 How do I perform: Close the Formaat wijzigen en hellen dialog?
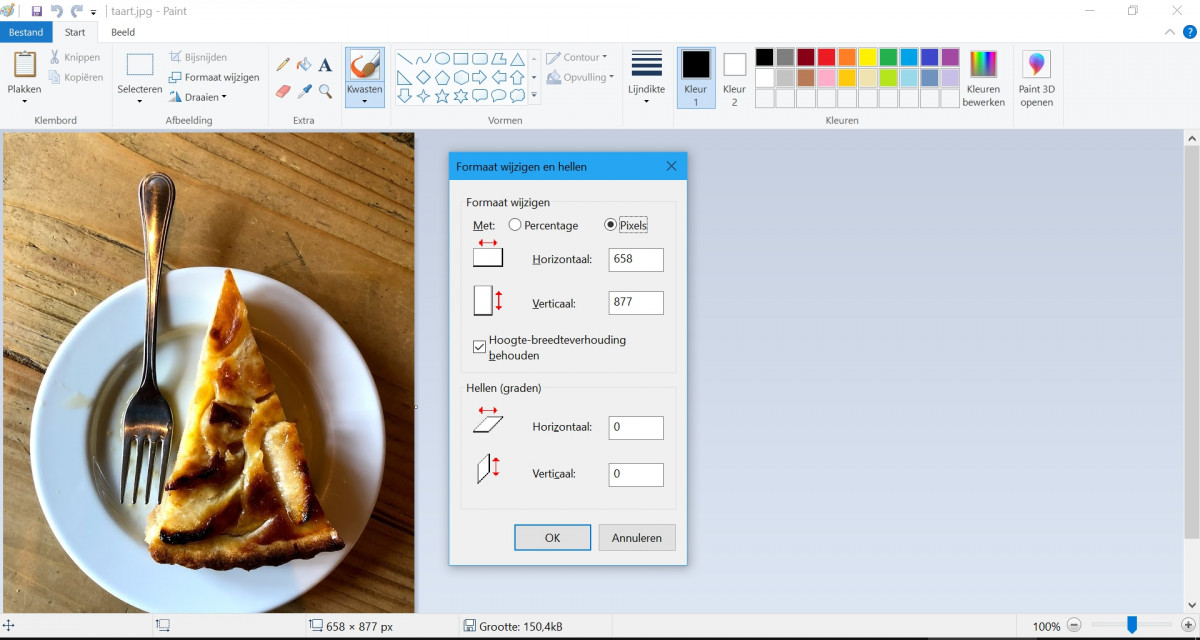coord(671,166)
